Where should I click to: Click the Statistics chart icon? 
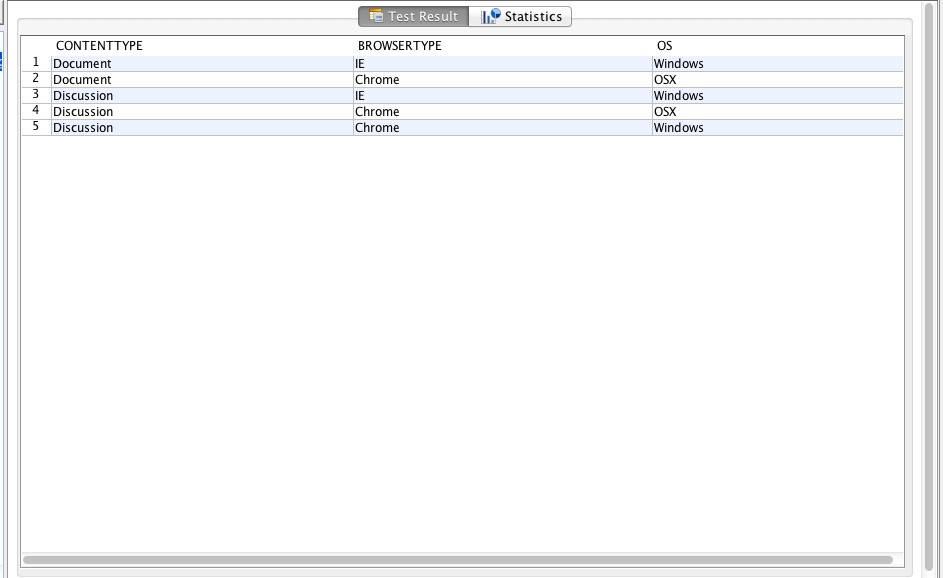pyautogui.click(x=491, y=16)
